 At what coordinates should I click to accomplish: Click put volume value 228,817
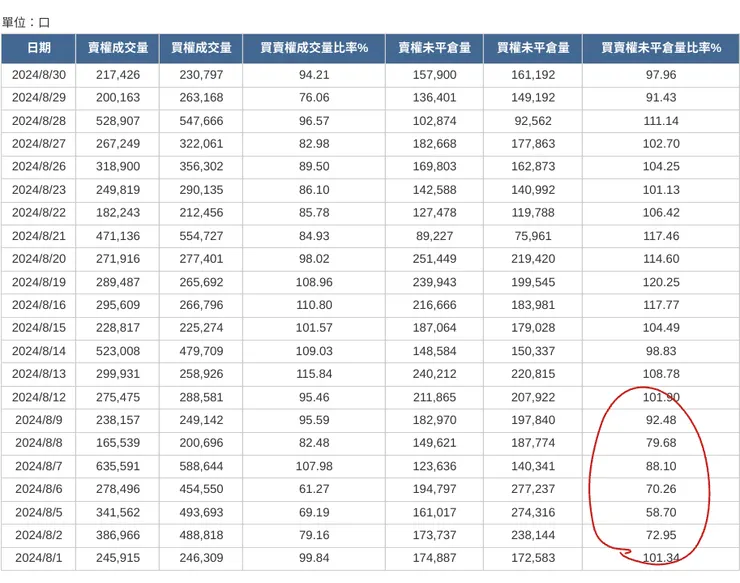pos(118,328)
